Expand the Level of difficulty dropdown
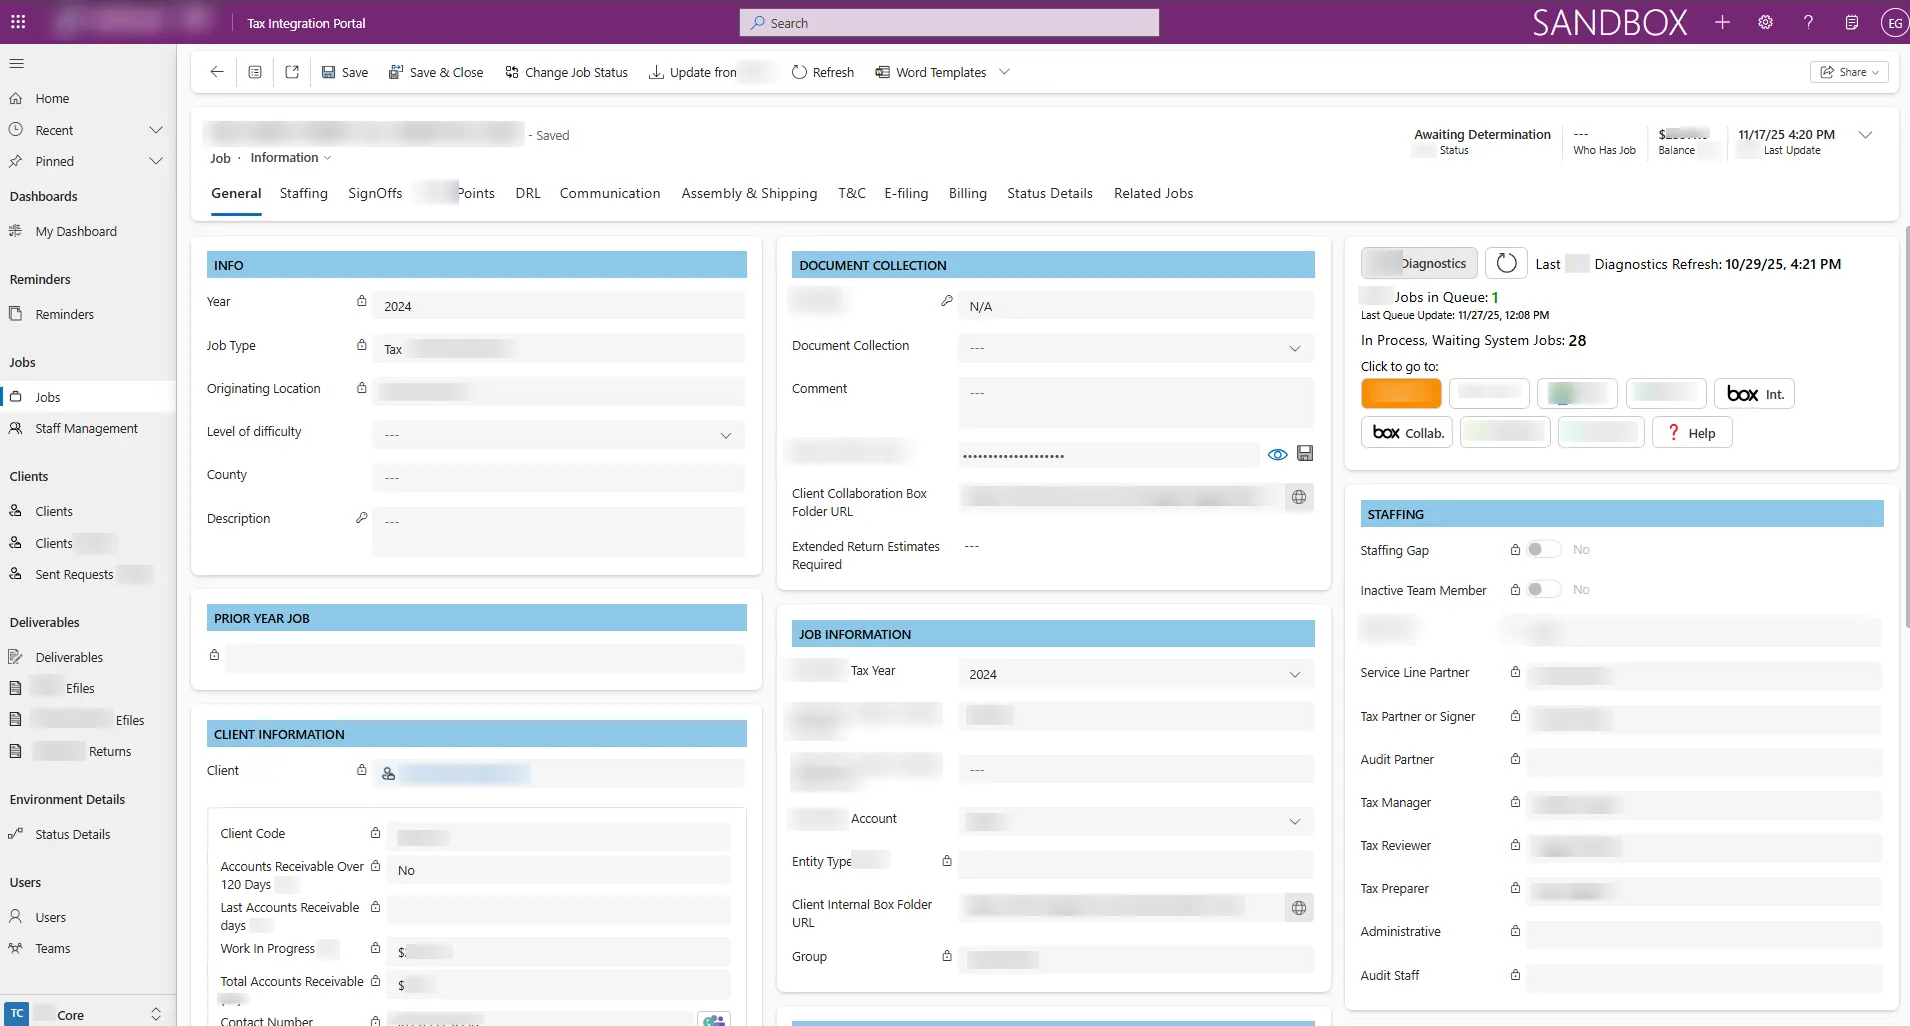The image size is (1910, 1026). tap(726, 435)
